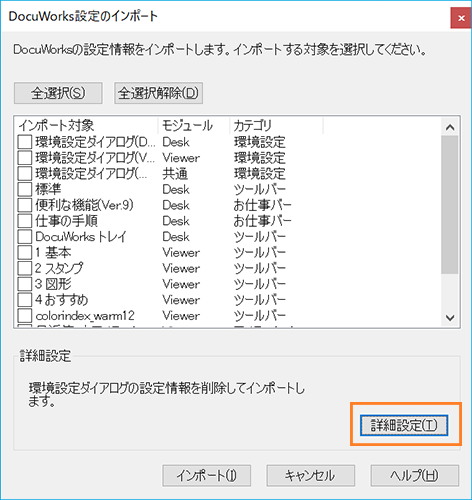This screenshot has height=500, width=472.
Task: Click the キャンセル button
Action: (x=310, y=475)
